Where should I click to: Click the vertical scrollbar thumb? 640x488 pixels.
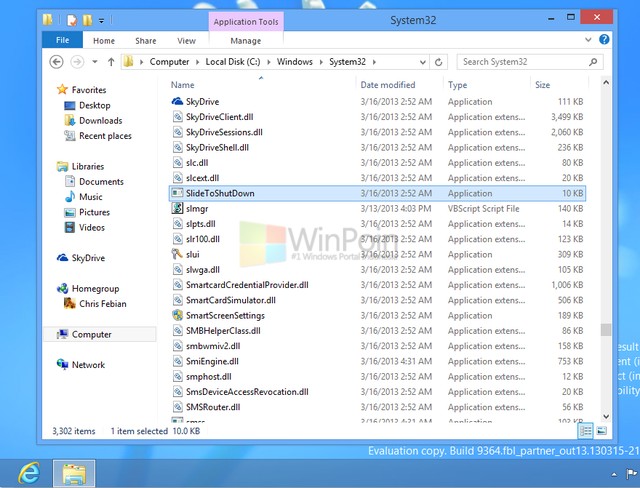pos(606,329)
